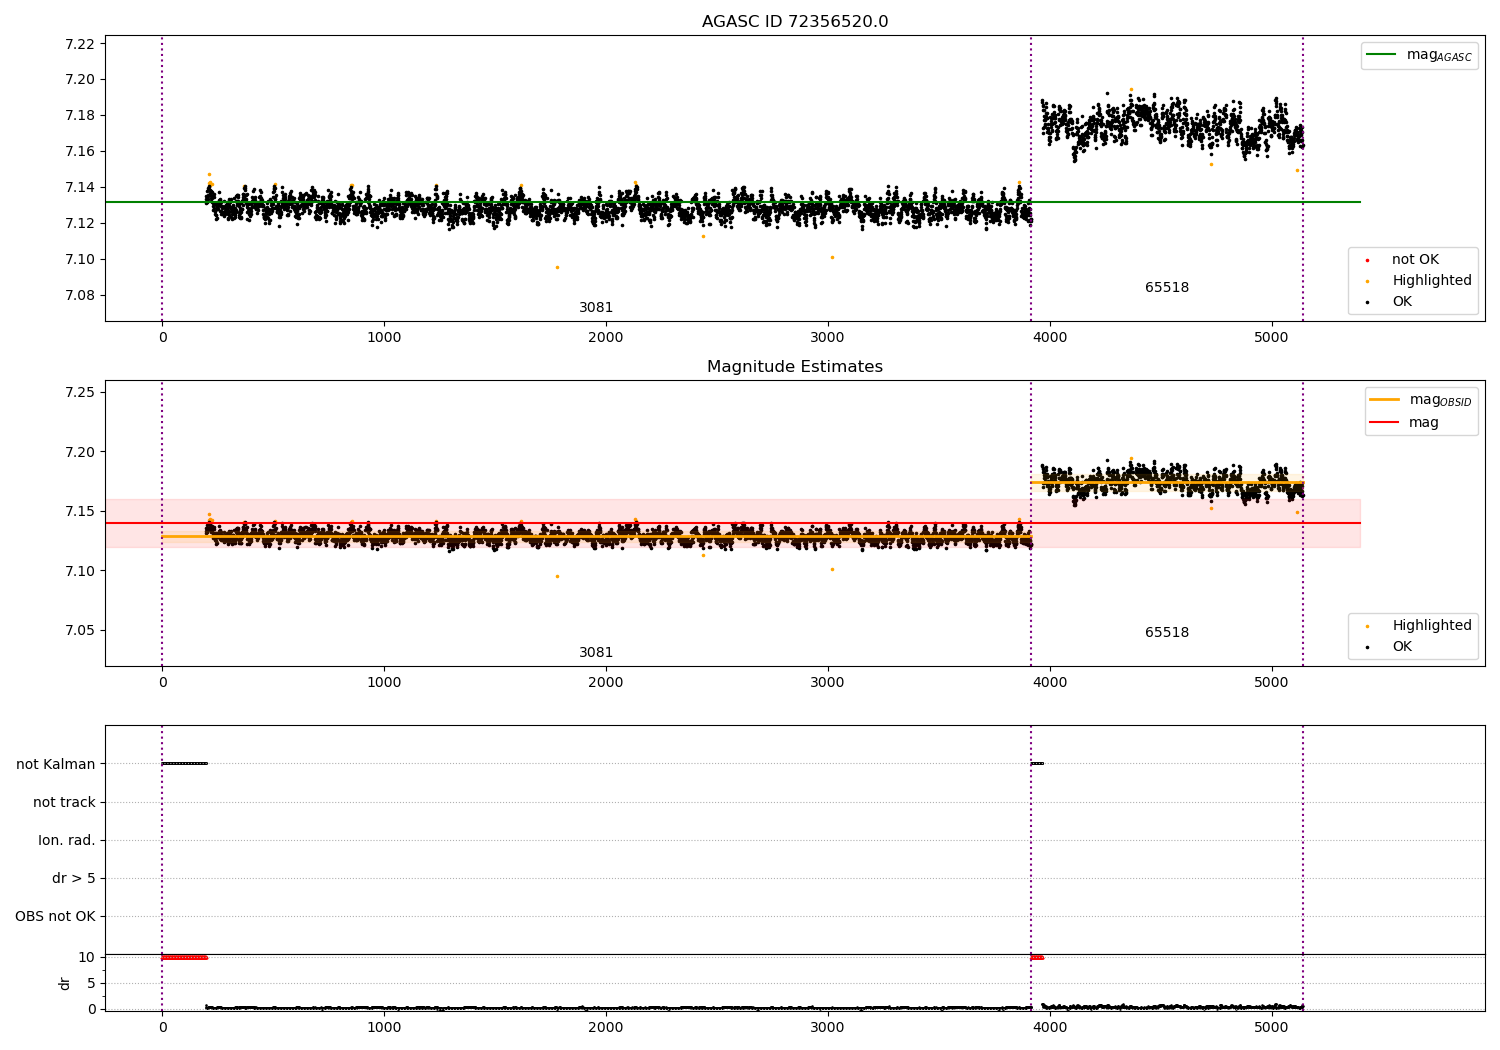Click the 'Magnitude Estimates' plot title
1500x1050 pixels.
point(795,367)
